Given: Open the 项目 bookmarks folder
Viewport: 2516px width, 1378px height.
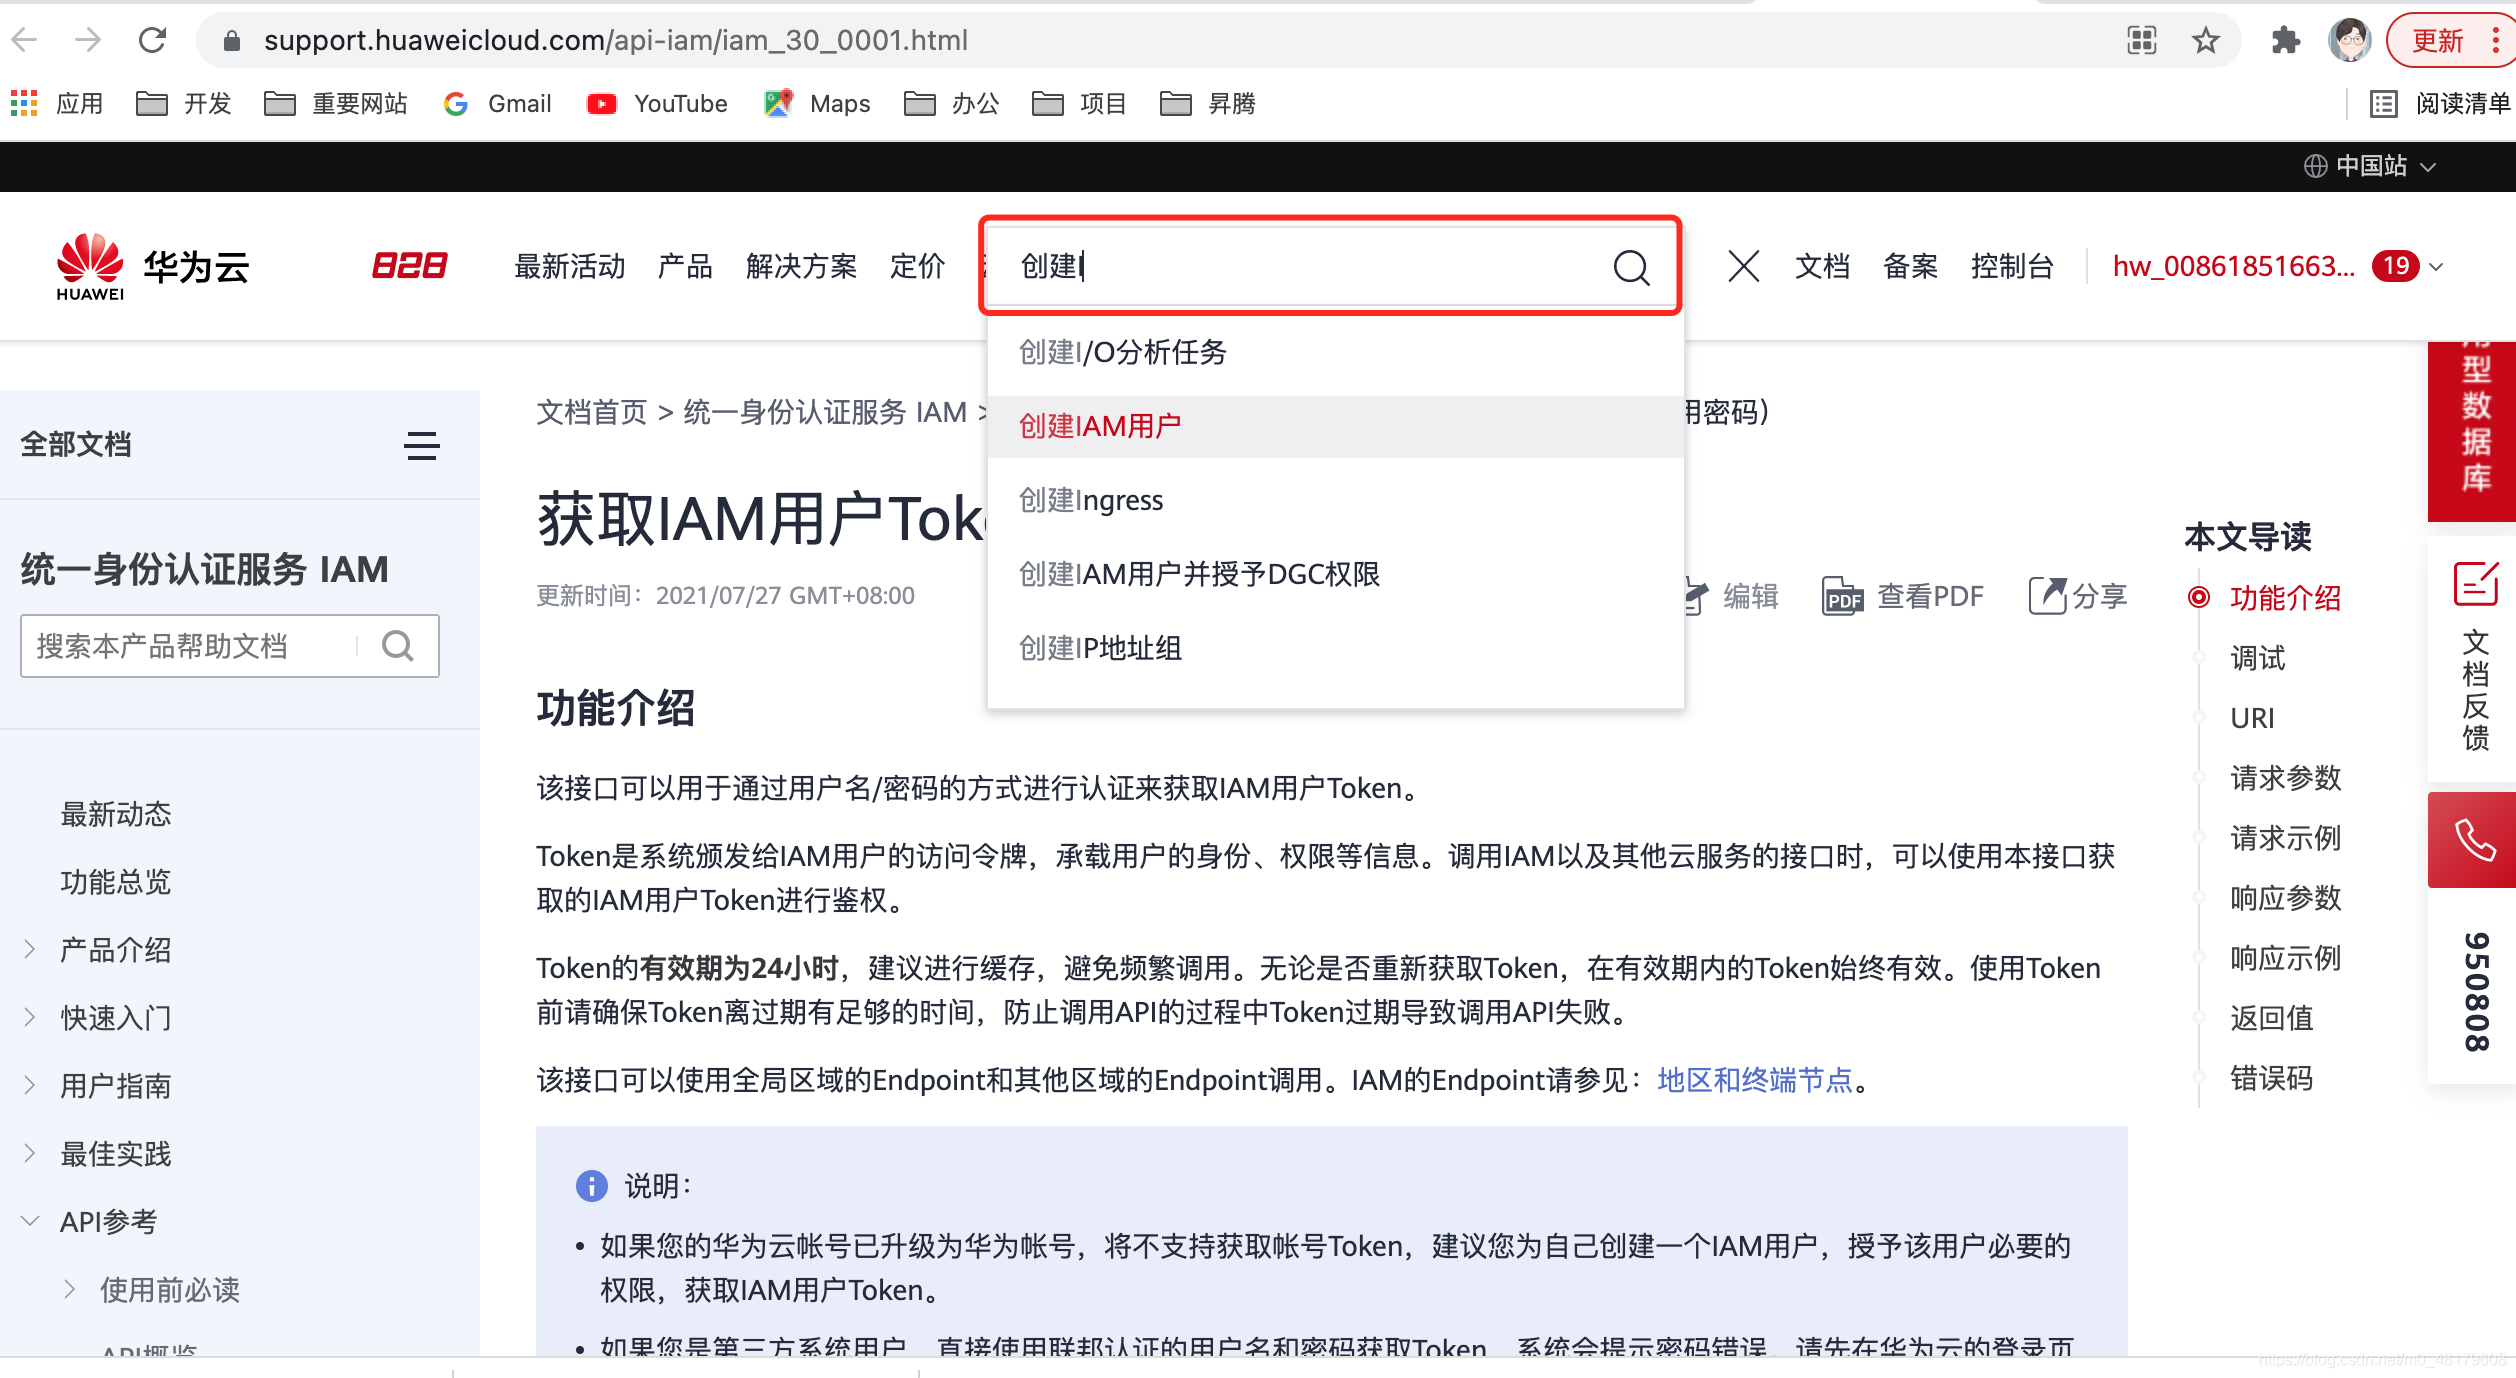Looking at the screenshot, I should 1079,103.
